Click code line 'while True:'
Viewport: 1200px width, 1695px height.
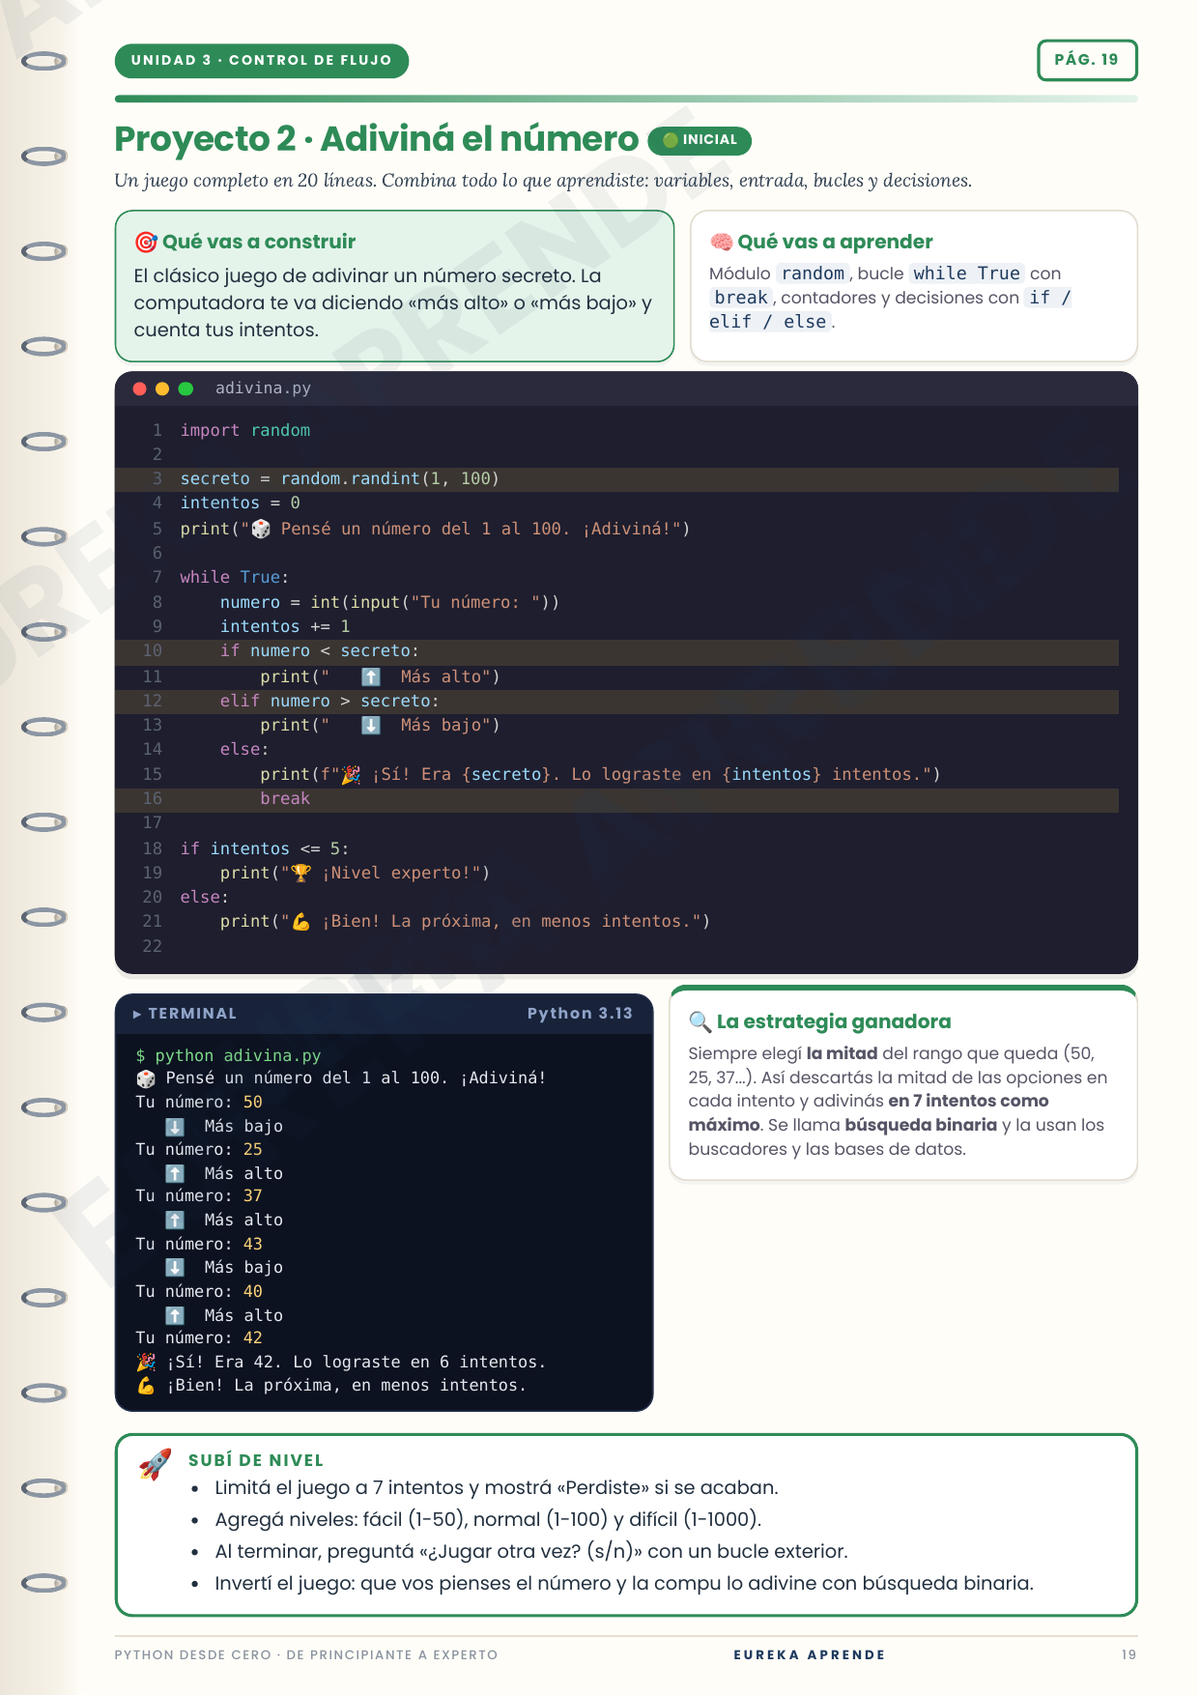coord(234,578)
